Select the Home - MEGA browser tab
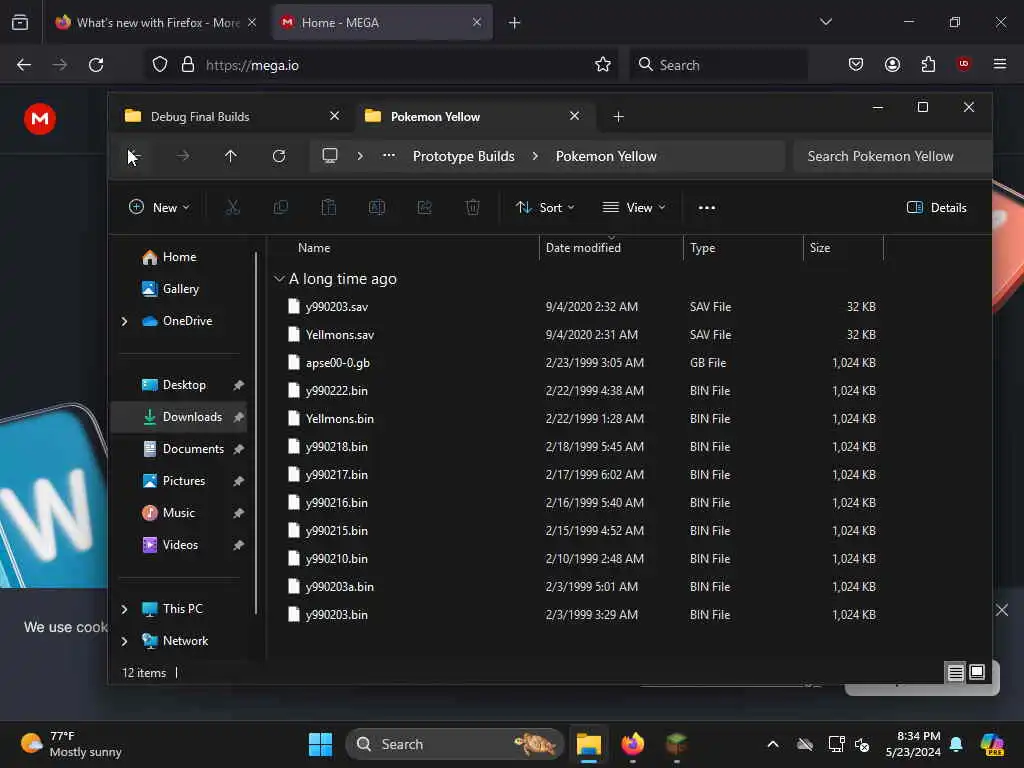 382,22
